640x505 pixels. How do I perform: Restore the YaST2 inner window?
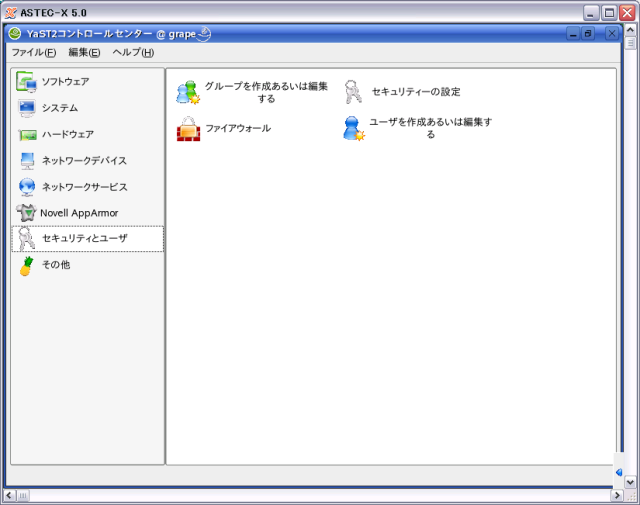coord(588,34)
